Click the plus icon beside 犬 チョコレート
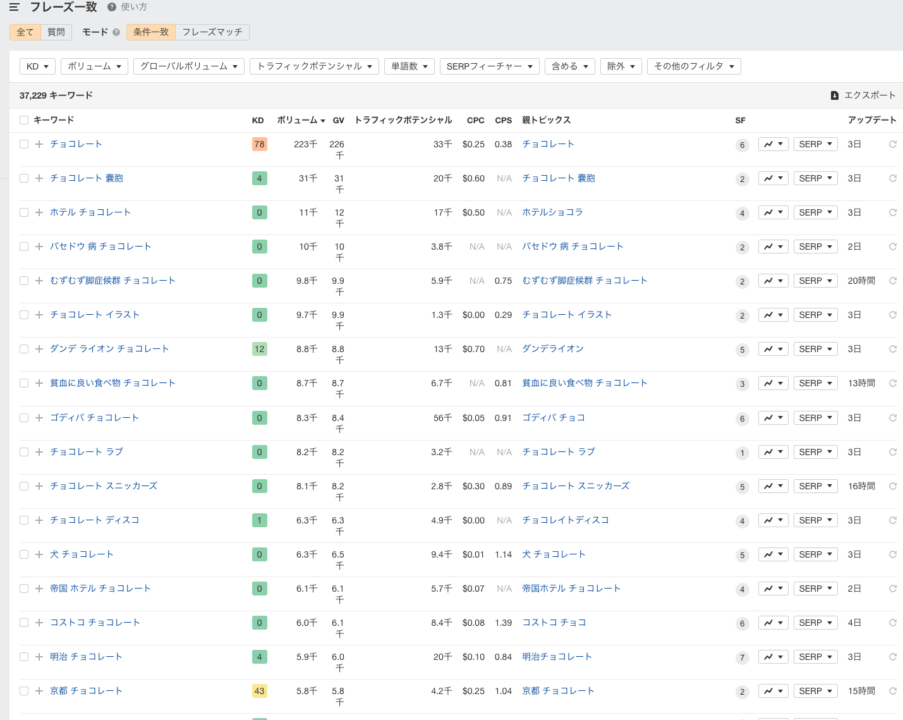 pyautogui.click(x=39, y=555)
